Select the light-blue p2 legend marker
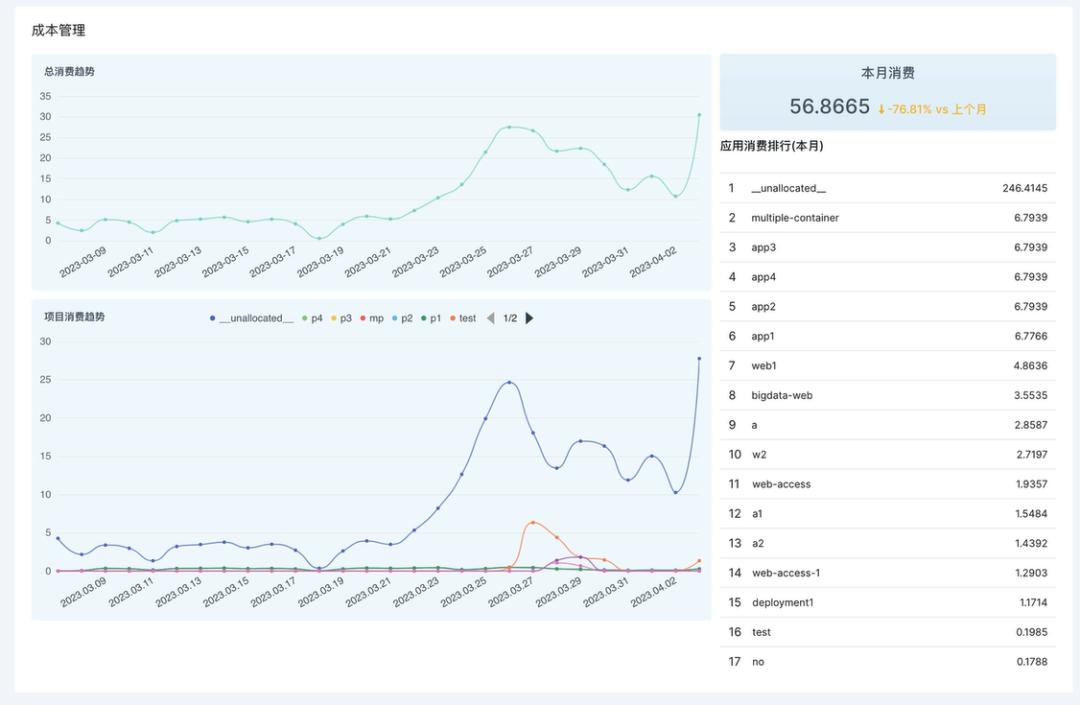This screenshot has height=705, width=1080. tap(393, 318)
